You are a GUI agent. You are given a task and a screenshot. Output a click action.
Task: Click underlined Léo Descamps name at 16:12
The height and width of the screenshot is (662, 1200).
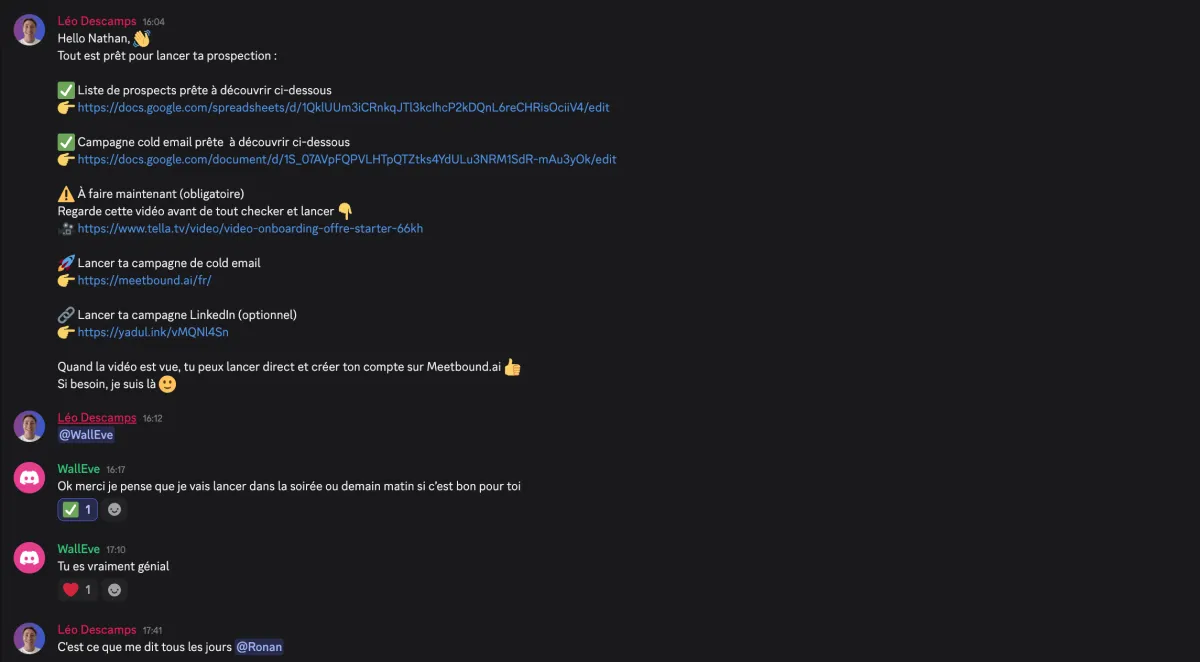97,417
